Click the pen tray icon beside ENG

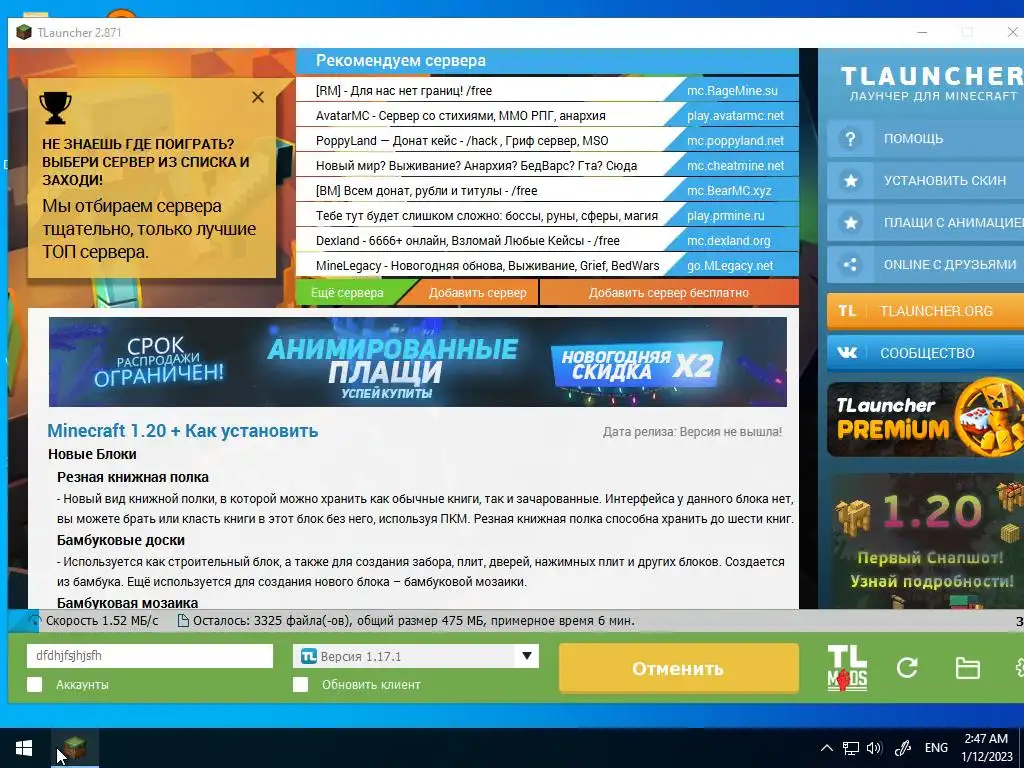903,748
